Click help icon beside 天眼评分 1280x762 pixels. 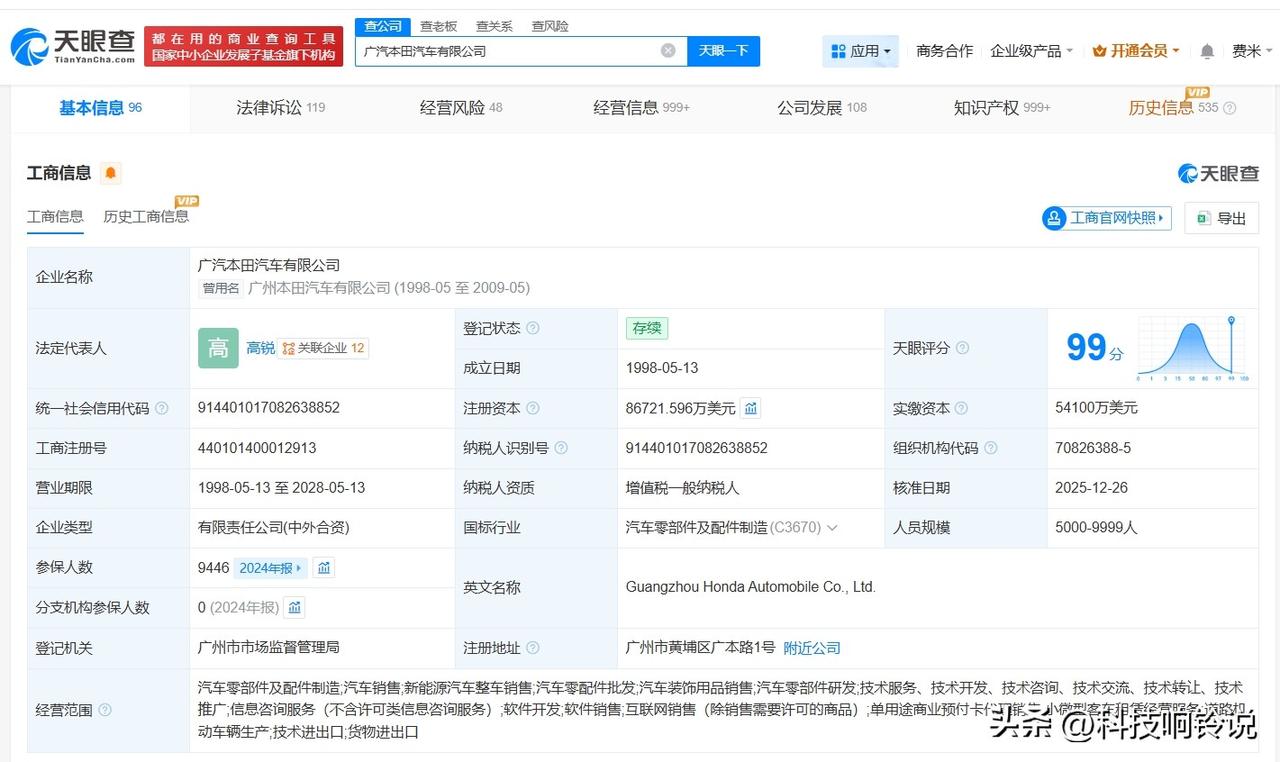pyautogui.click(x=962, y=348)
